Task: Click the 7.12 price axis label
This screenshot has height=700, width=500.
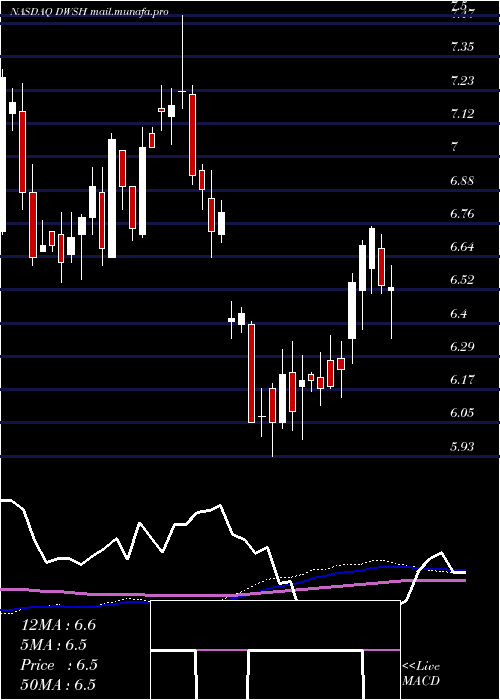Action: coord(462,114)
